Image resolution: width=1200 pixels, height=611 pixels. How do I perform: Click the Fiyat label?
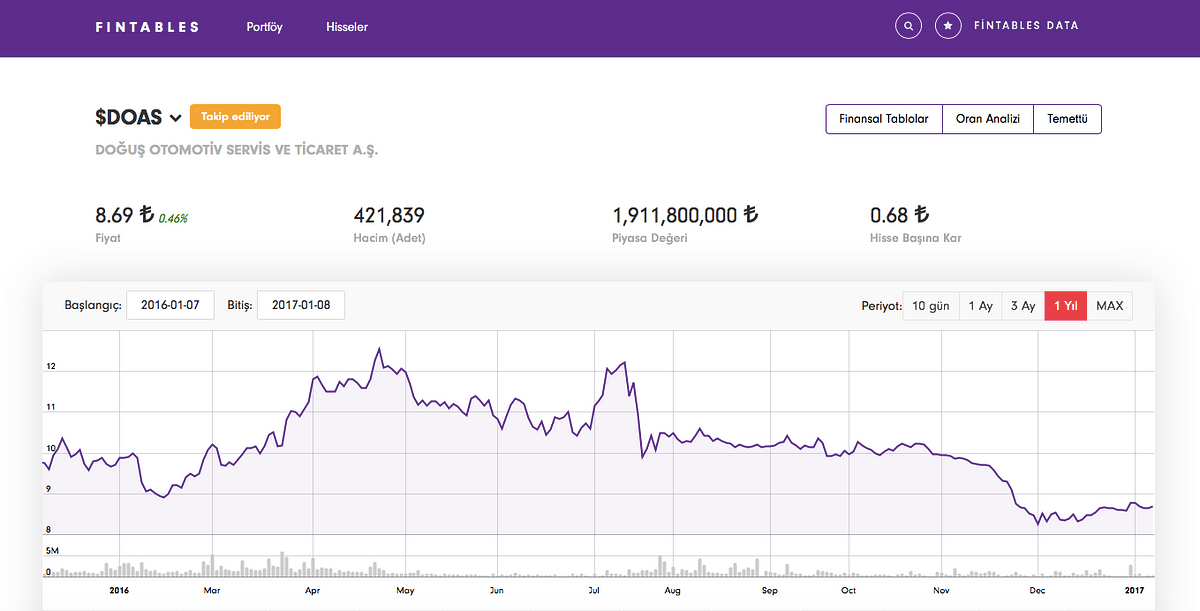pyautogui.click(x=108, y=239)
